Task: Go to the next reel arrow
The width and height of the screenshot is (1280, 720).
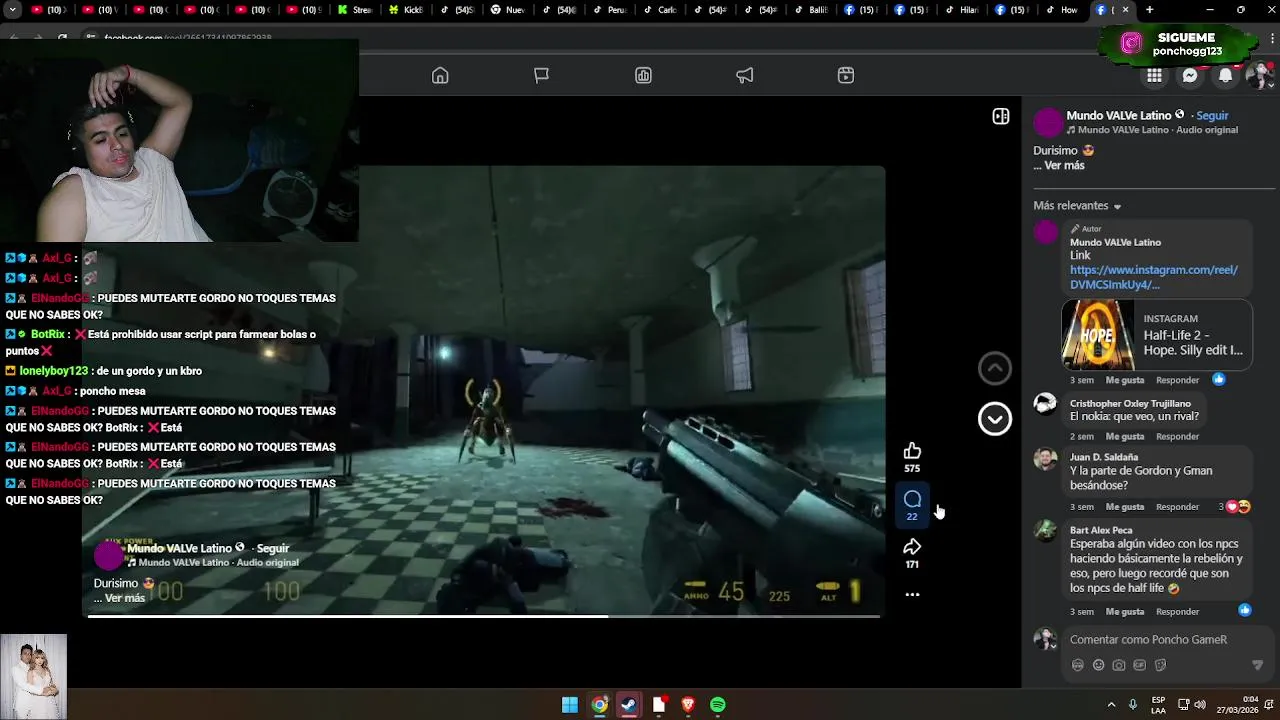Action: [995, 419]
